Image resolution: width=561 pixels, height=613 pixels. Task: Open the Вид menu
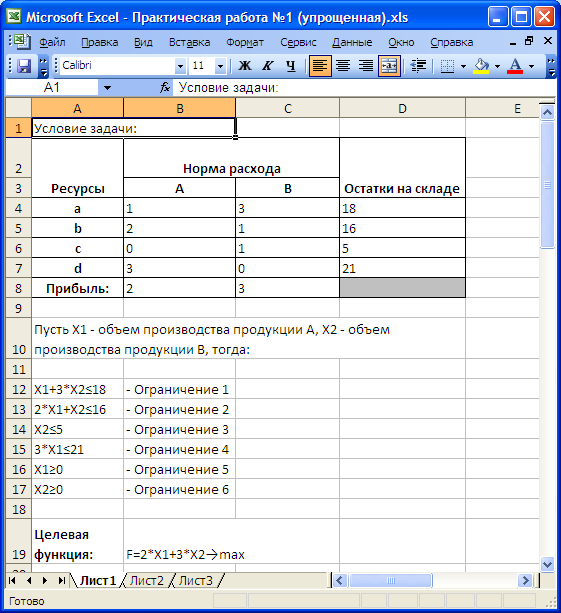[143, 42]
